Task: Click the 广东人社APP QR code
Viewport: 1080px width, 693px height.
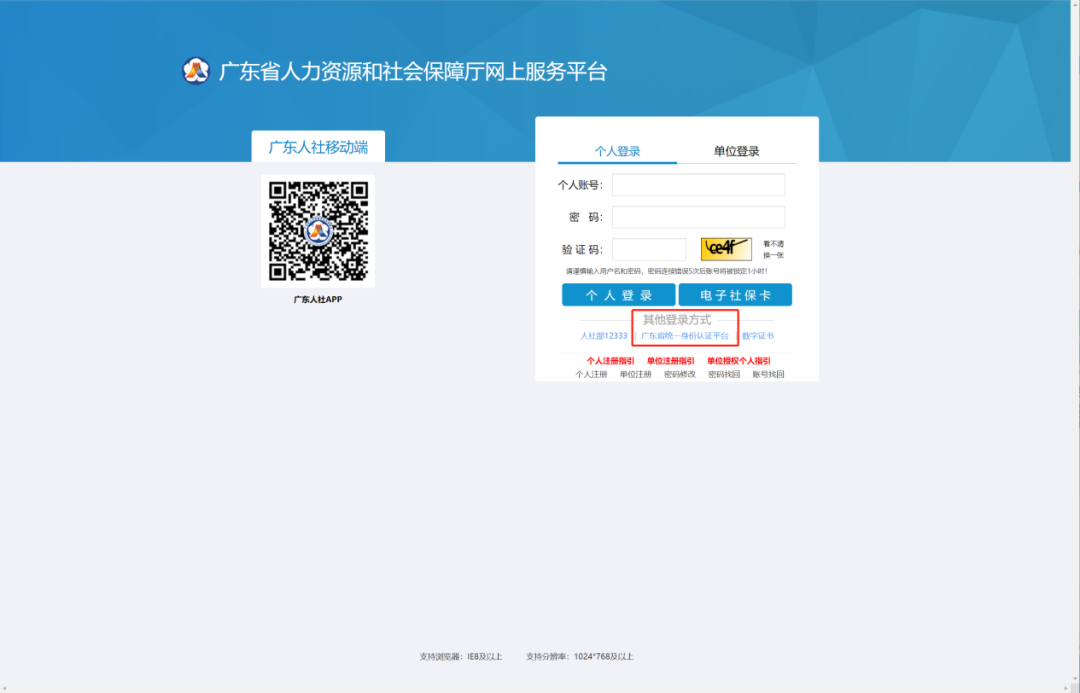Action: pyautogui.click(x=318, y=231)
